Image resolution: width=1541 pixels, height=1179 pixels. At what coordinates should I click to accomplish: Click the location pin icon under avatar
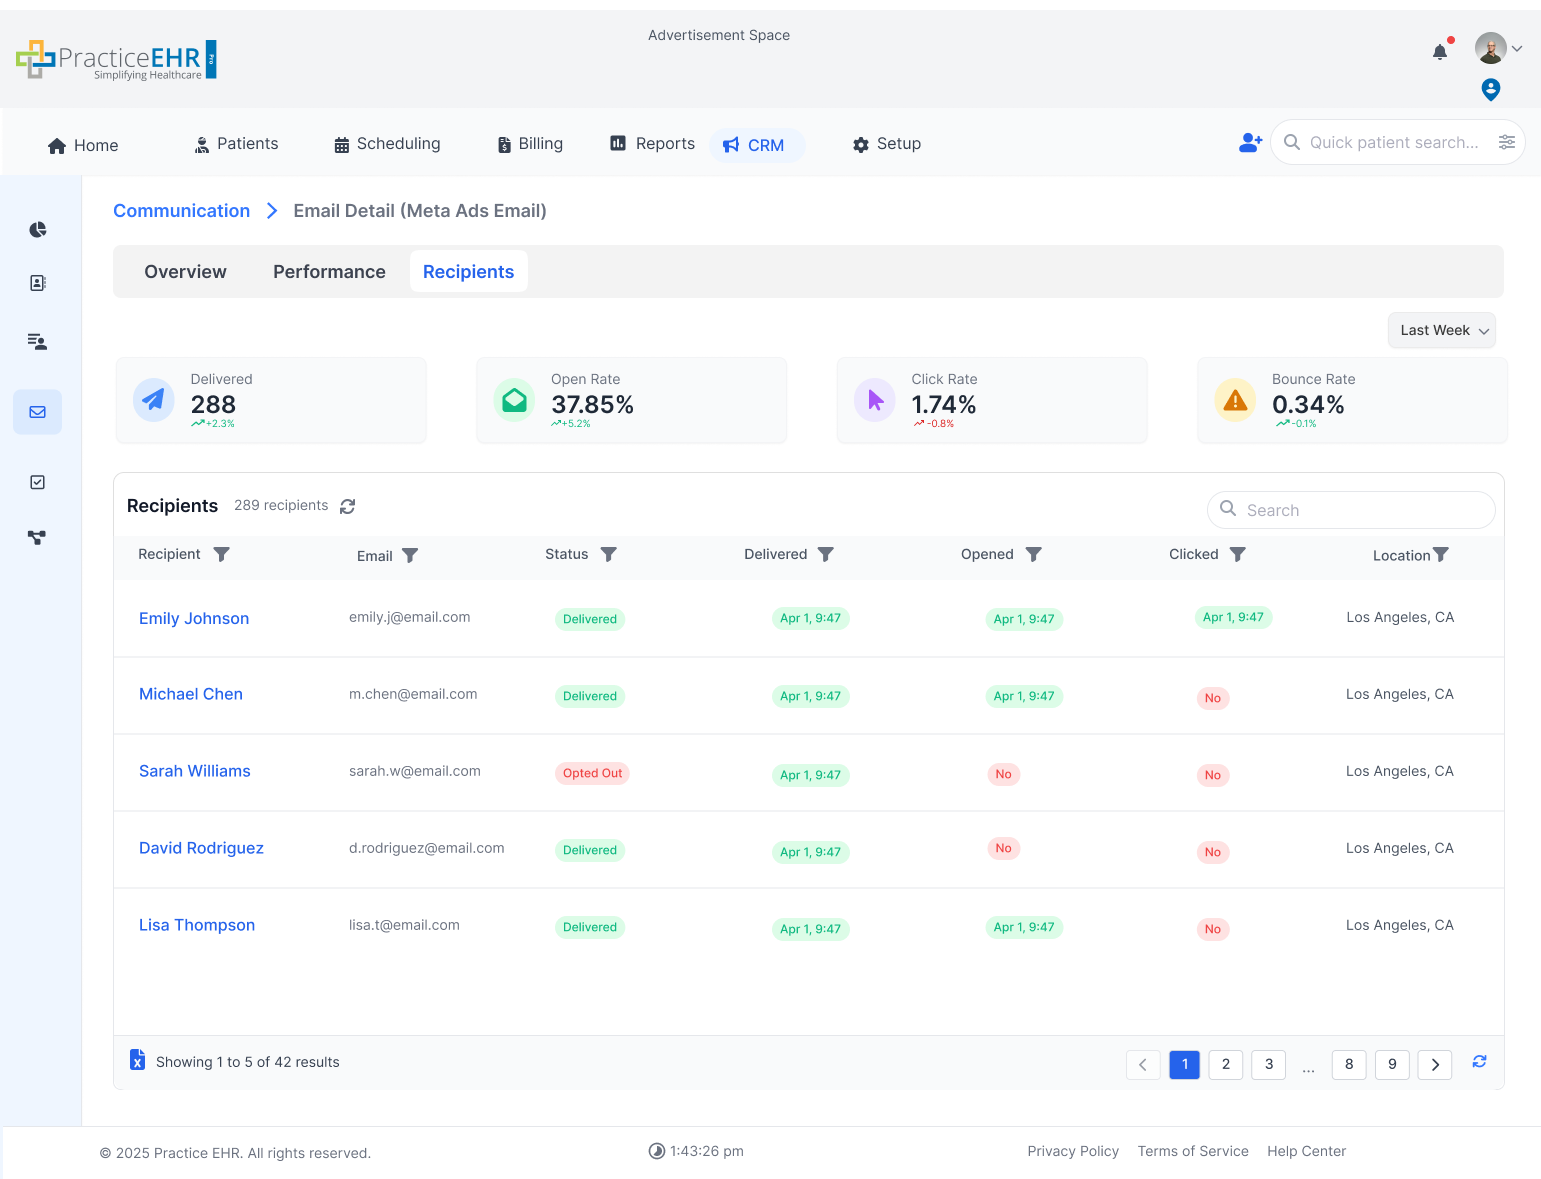point(1490,90)
